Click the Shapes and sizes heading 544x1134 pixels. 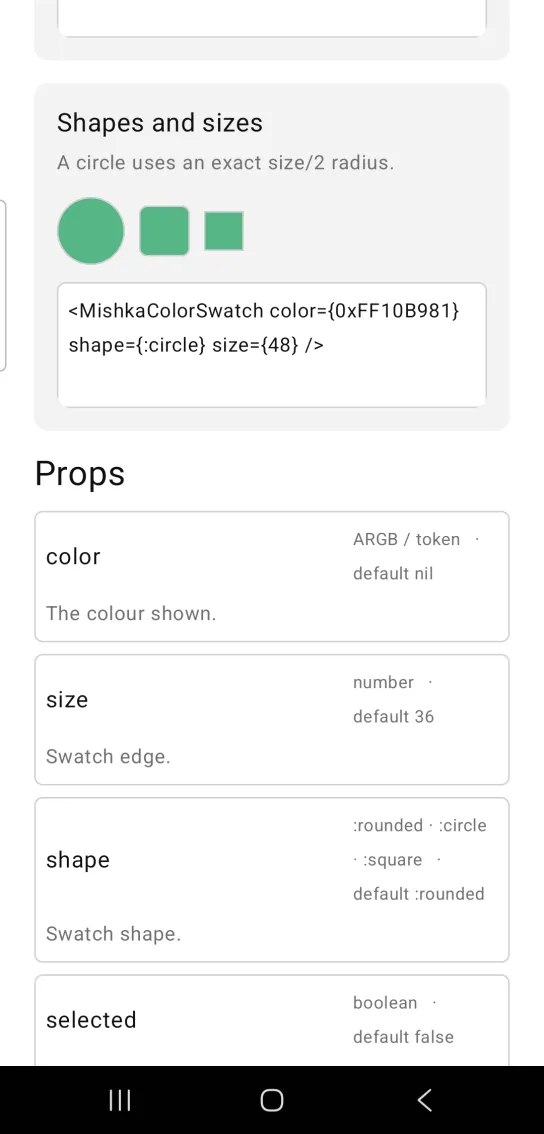click(160, 123)
